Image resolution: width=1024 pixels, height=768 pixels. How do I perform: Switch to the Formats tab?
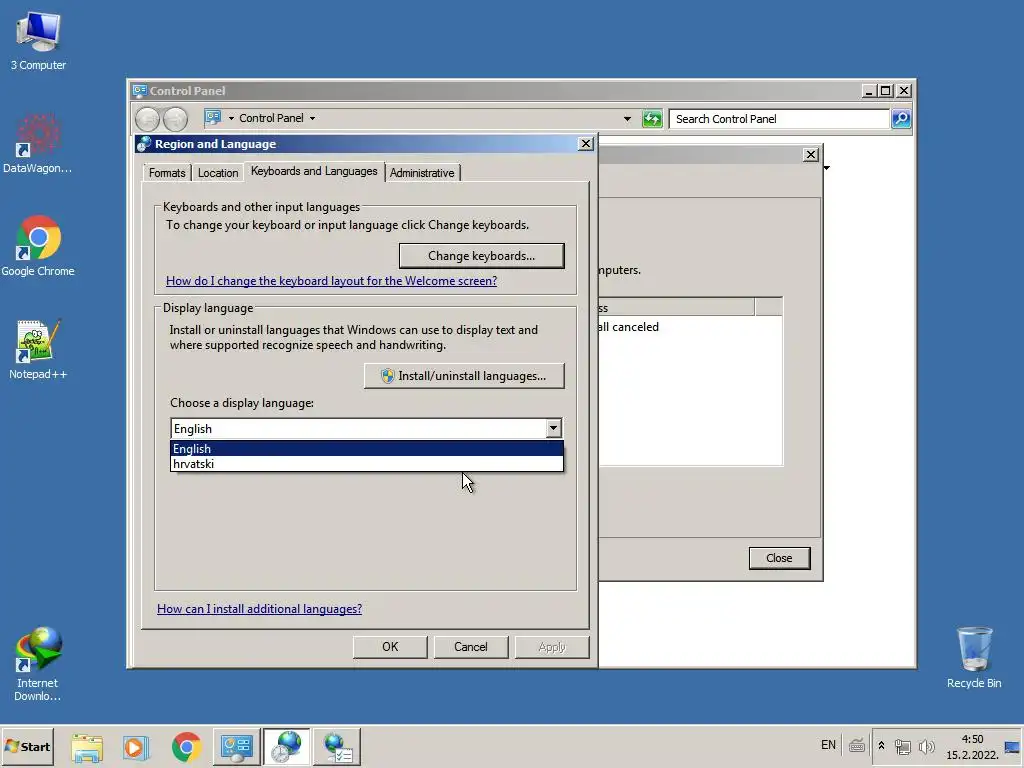(x=167, y=172)
